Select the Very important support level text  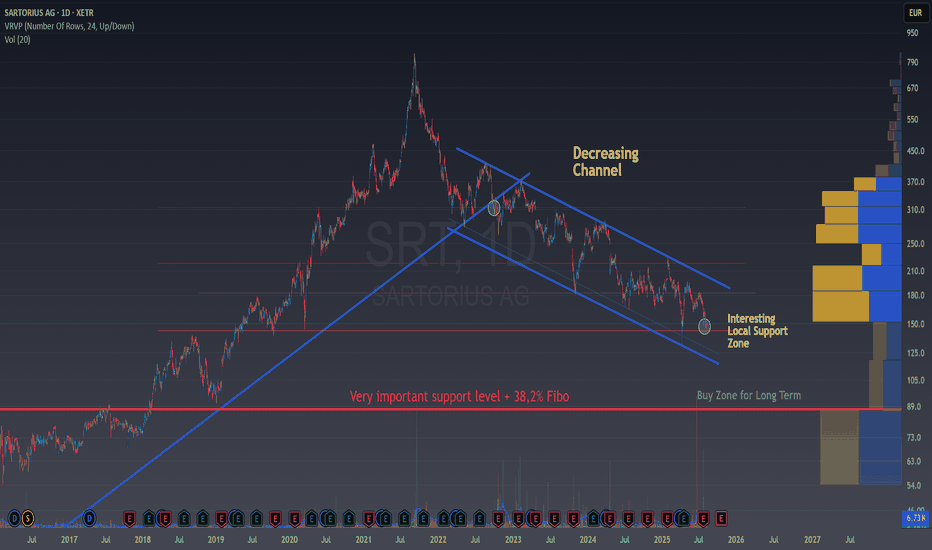click(459, 397)
